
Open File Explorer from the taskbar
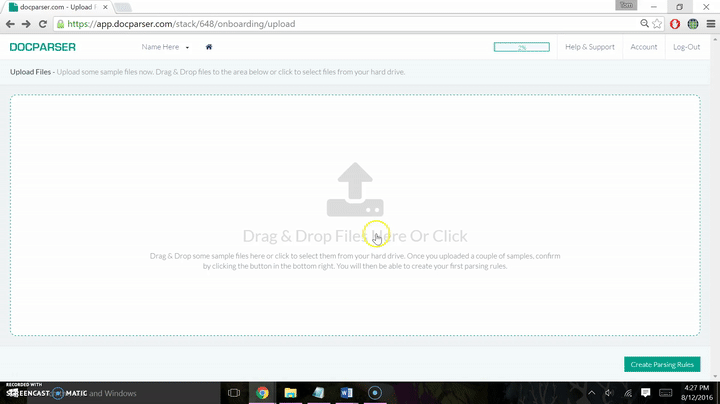pyautogui.click(x=290, y=393)
